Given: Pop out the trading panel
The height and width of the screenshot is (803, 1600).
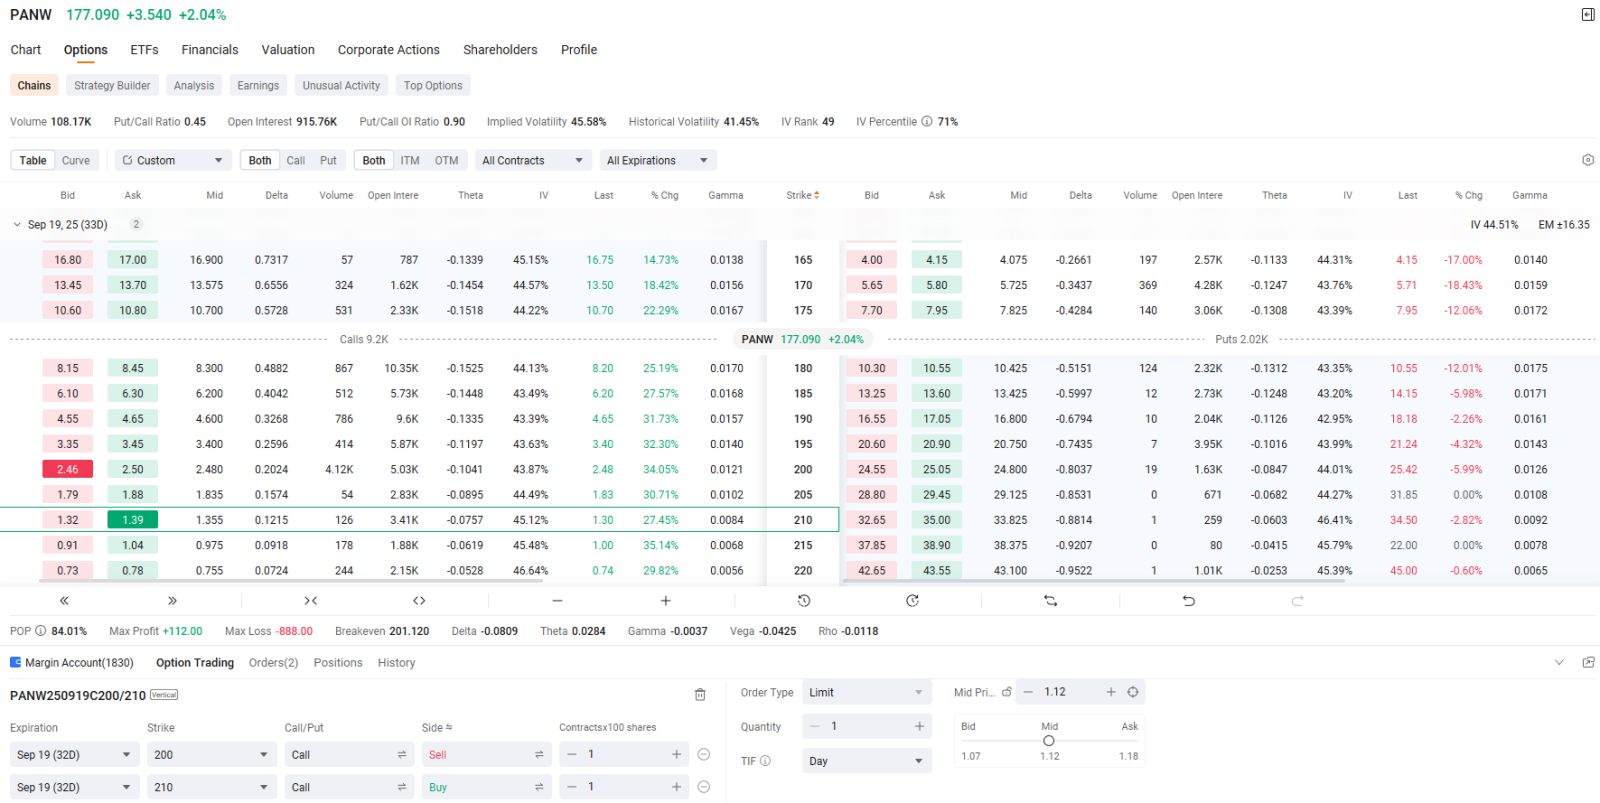Looking at the screenshot, I should pyautogui.click(x=1588, y=663).
